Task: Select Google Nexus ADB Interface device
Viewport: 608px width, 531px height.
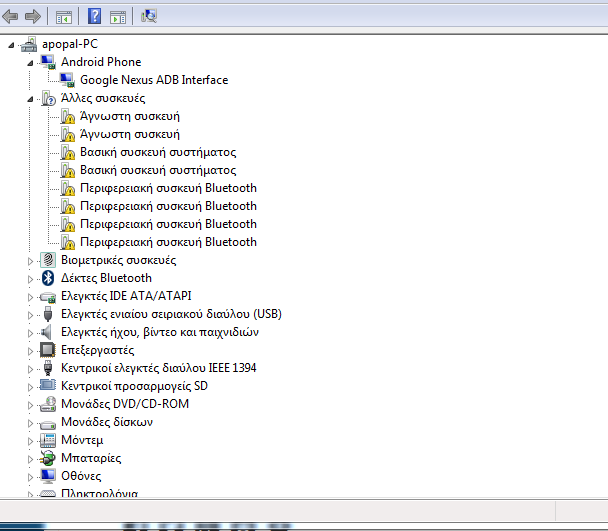Action: click(154, 80)
